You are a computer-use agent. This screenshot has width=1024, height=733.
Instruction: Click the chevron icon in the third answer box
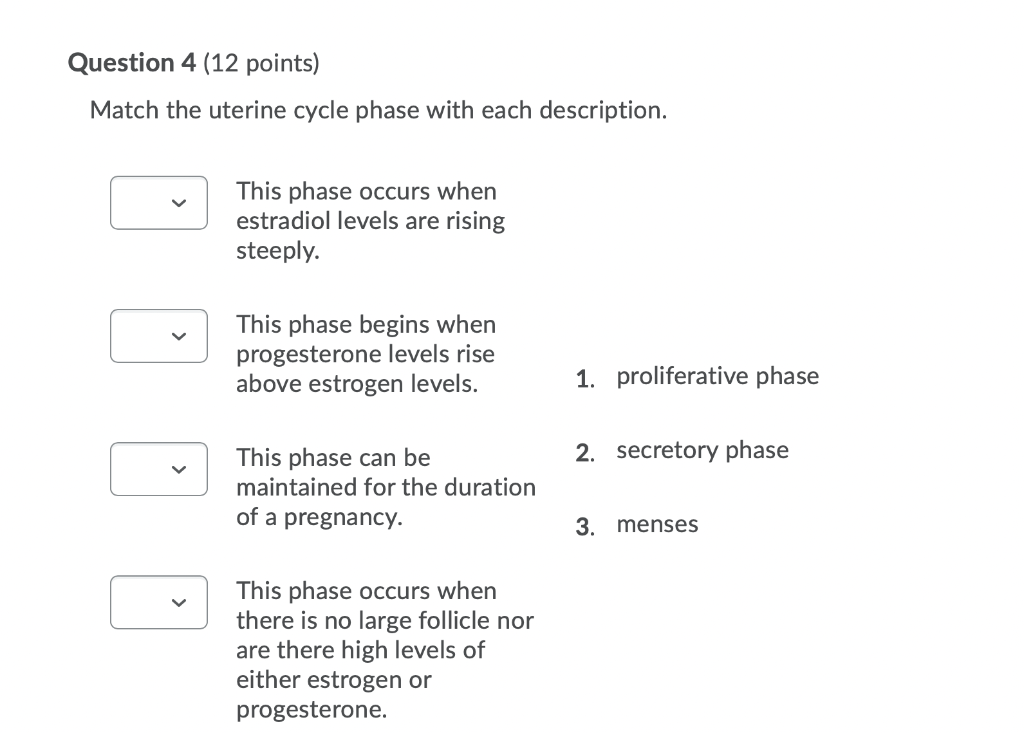(177, 469)
